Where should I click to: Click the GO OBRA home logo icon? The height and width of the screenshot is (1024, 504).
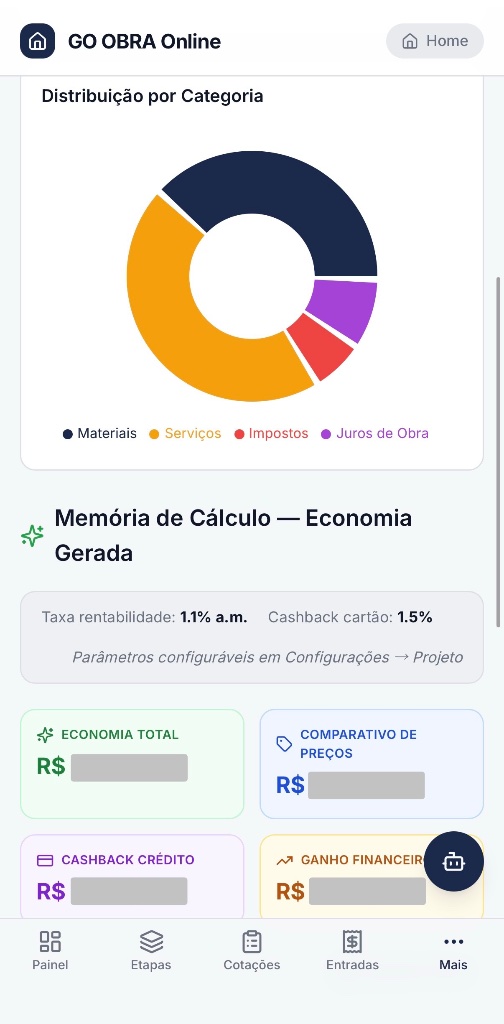[x=38, y=41]
